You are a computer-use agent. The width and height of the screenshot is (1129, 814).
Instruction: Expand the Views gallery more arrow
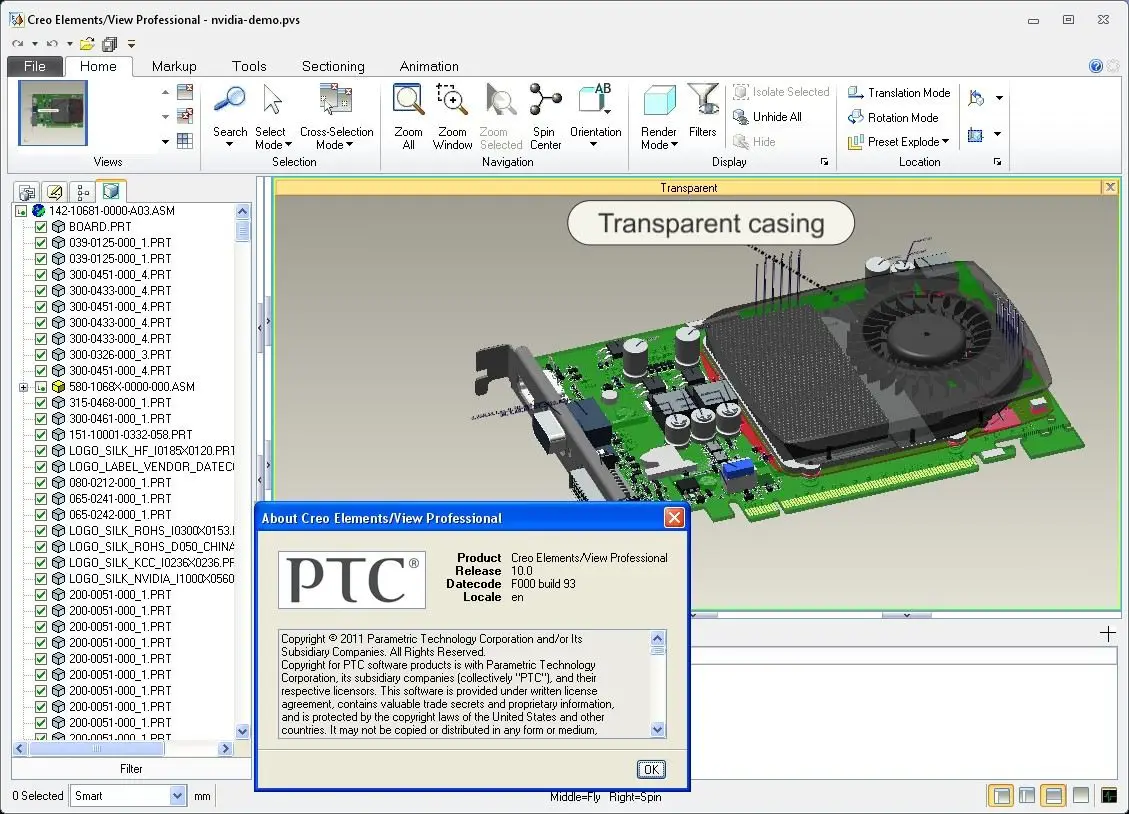[x=166, y=142]
